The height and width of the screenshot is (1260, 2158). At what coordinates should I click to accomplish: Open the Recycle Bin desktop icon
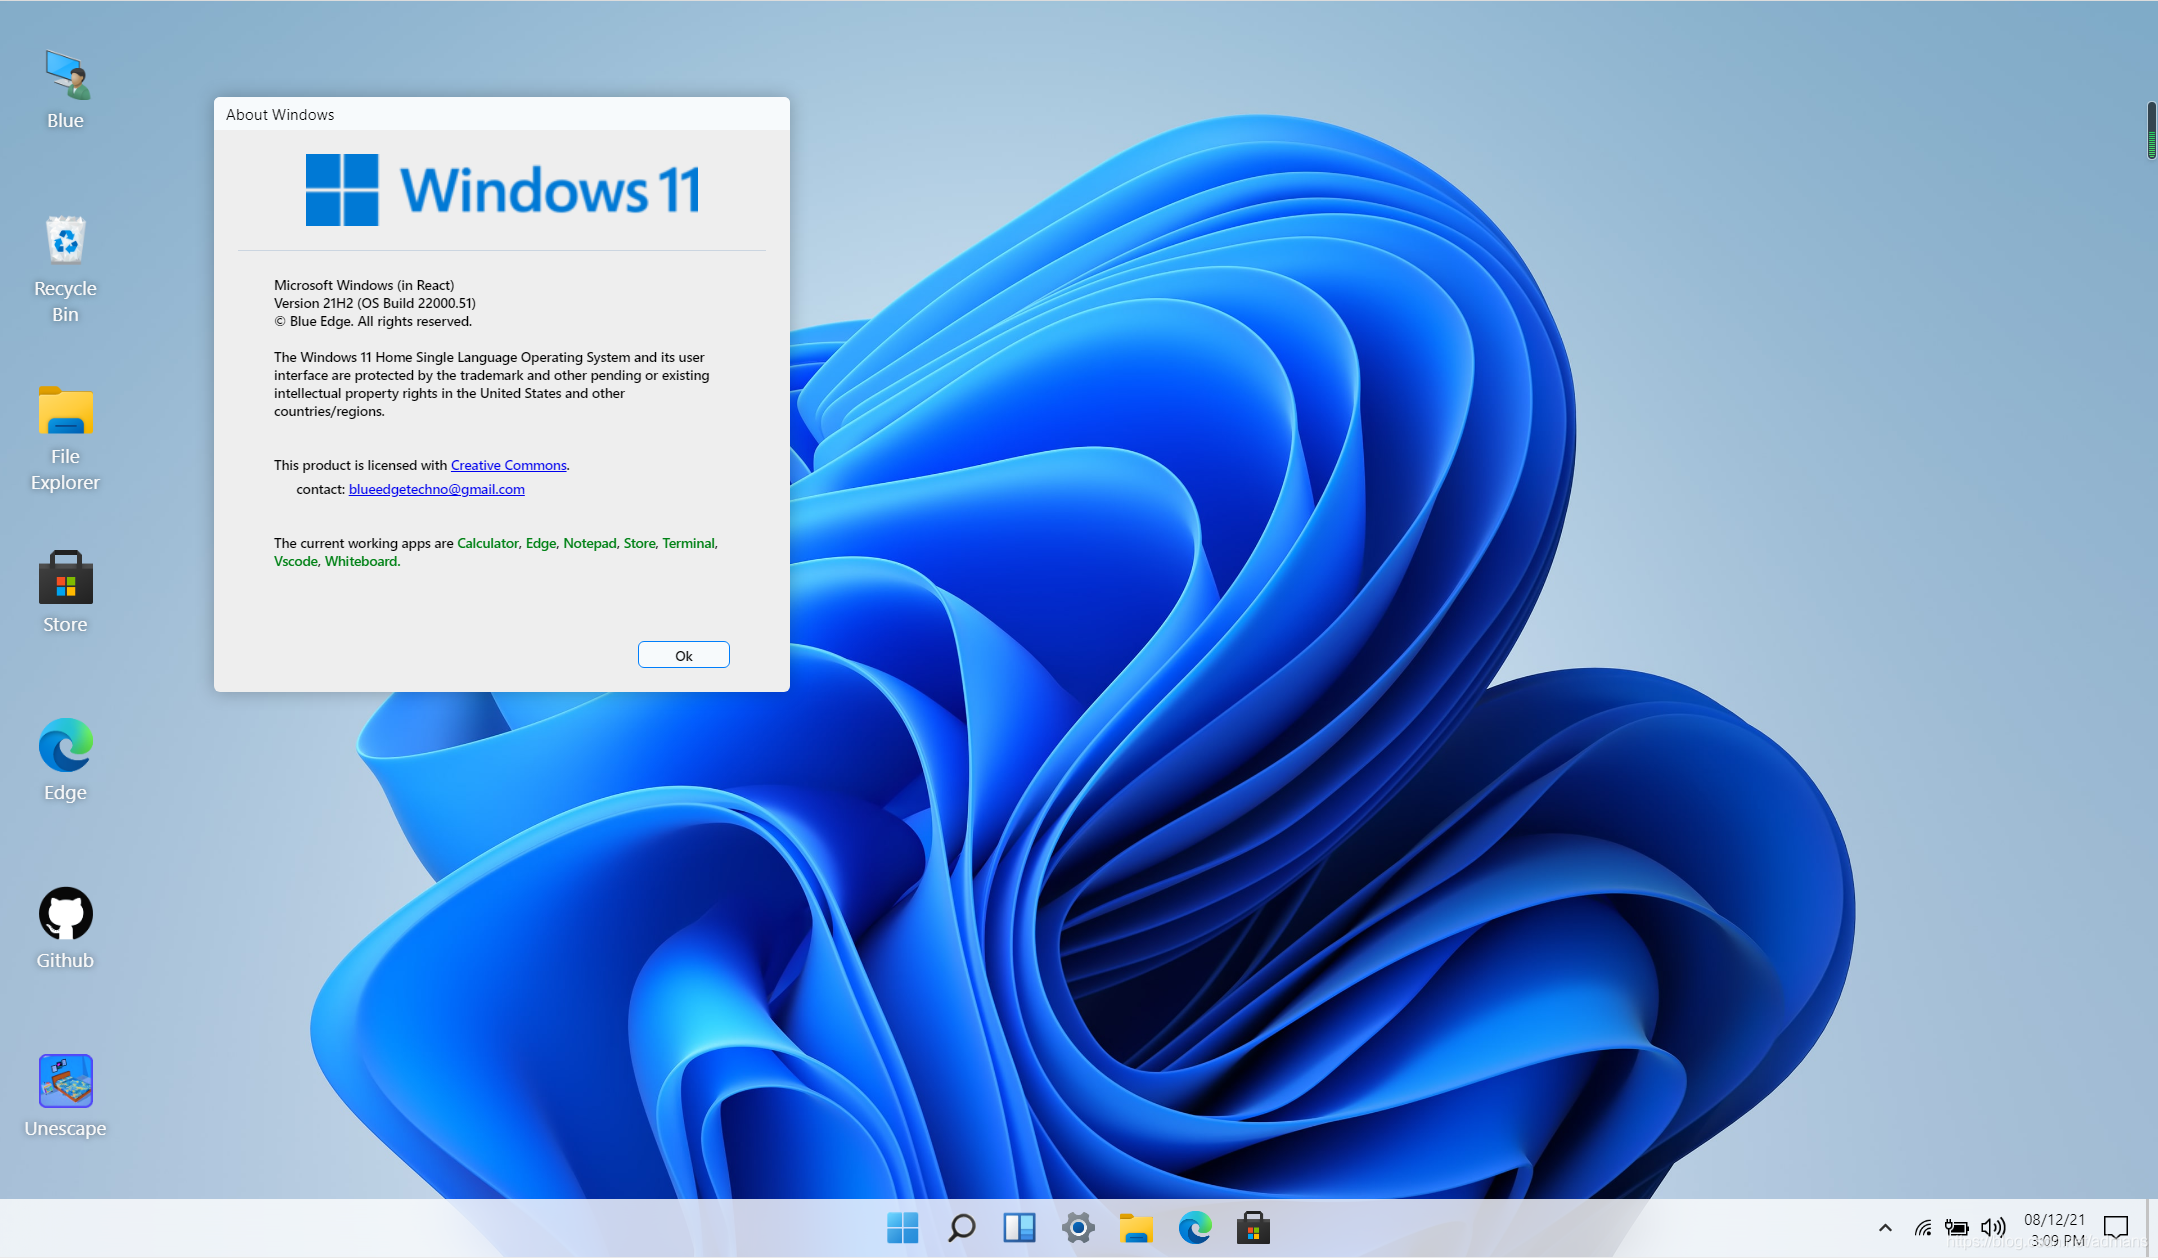coord(66,269)
